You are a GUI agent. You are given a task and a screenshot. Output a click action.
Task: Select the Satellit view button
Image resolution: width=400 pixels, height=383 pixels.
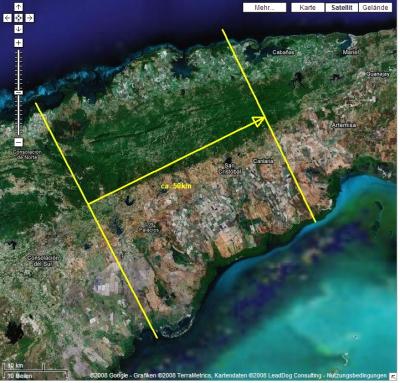[342, 8]
